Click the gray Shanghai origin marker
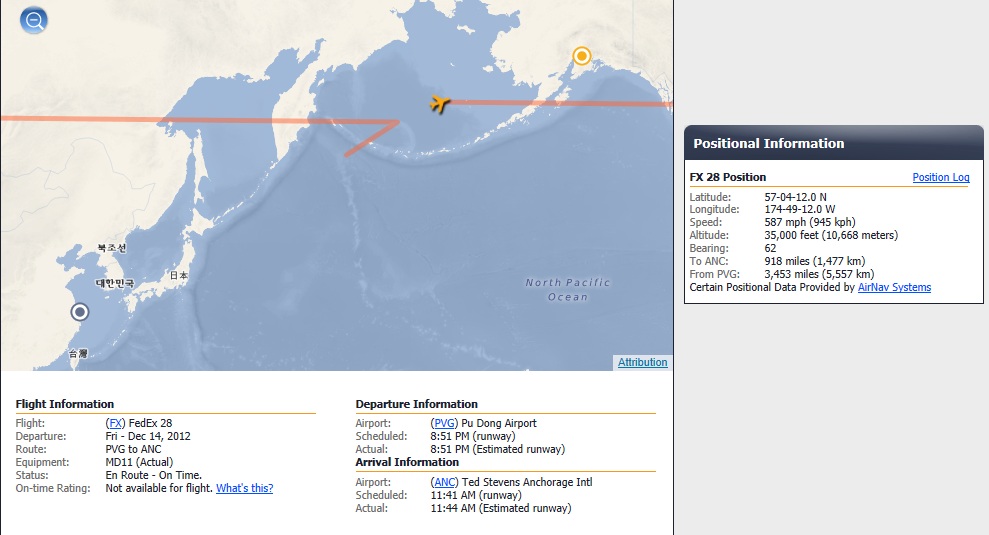Screen dimensions: 989x535 pos(79,312)
